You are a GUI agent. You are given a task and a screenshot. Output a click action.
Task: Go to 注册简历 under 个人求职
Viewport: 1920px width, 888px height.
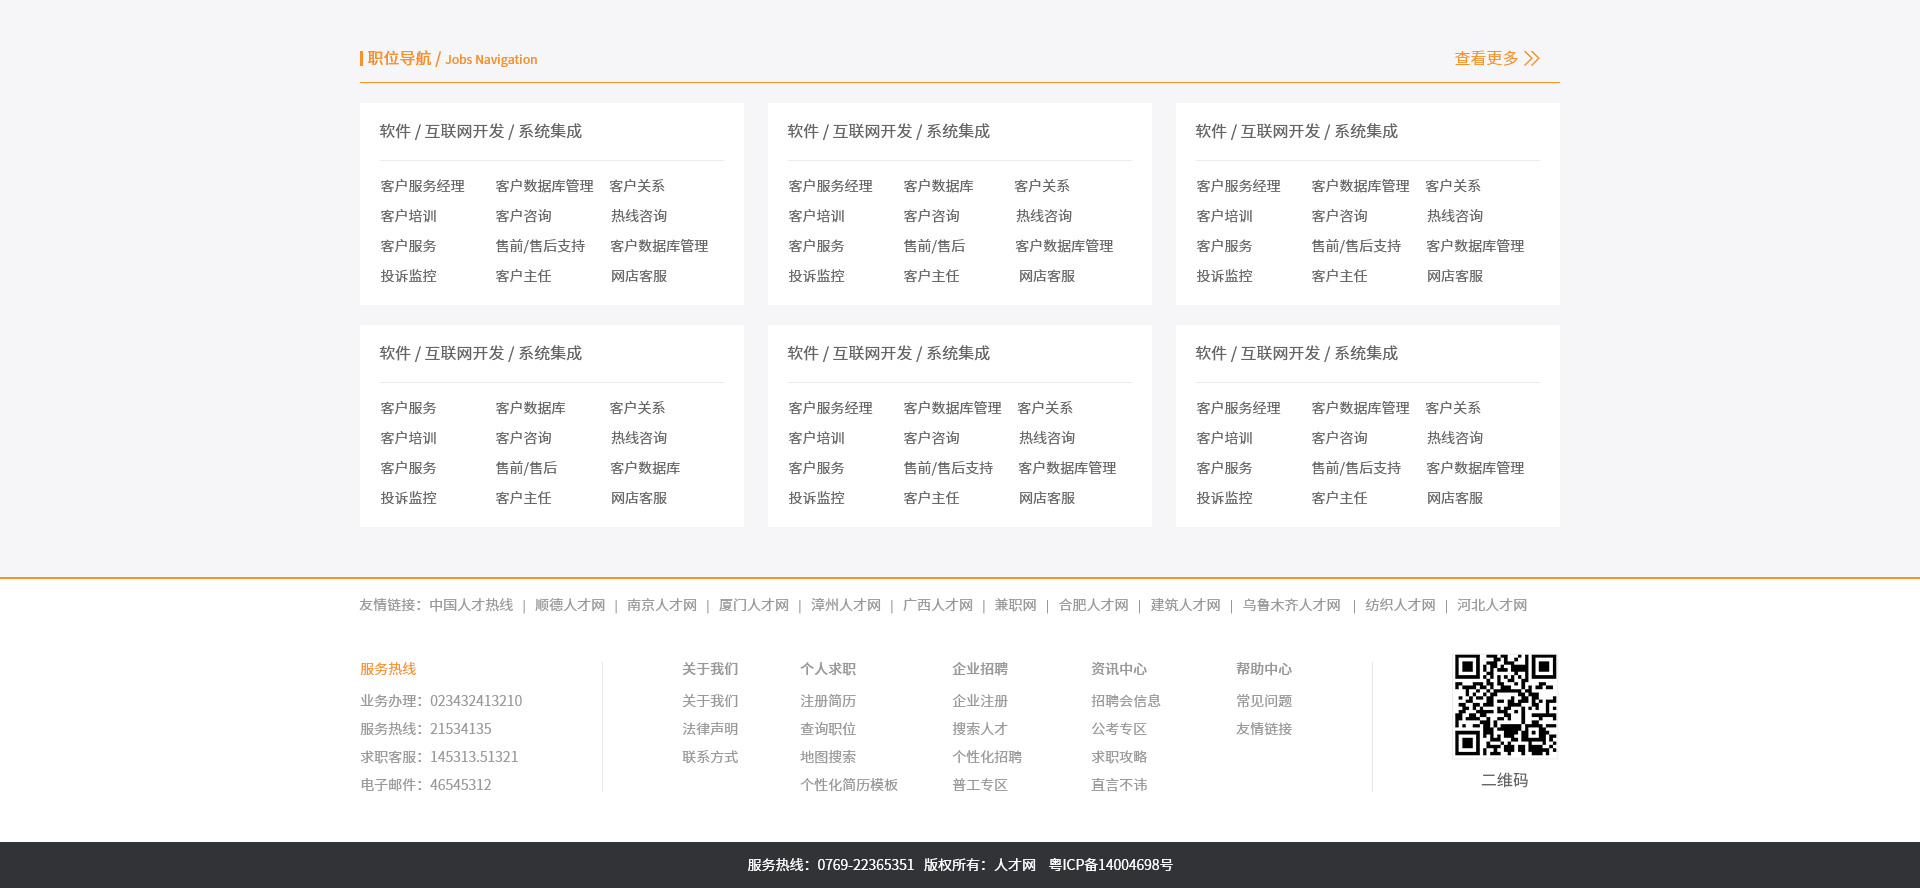pyautogui.click(x=828, y=701)
